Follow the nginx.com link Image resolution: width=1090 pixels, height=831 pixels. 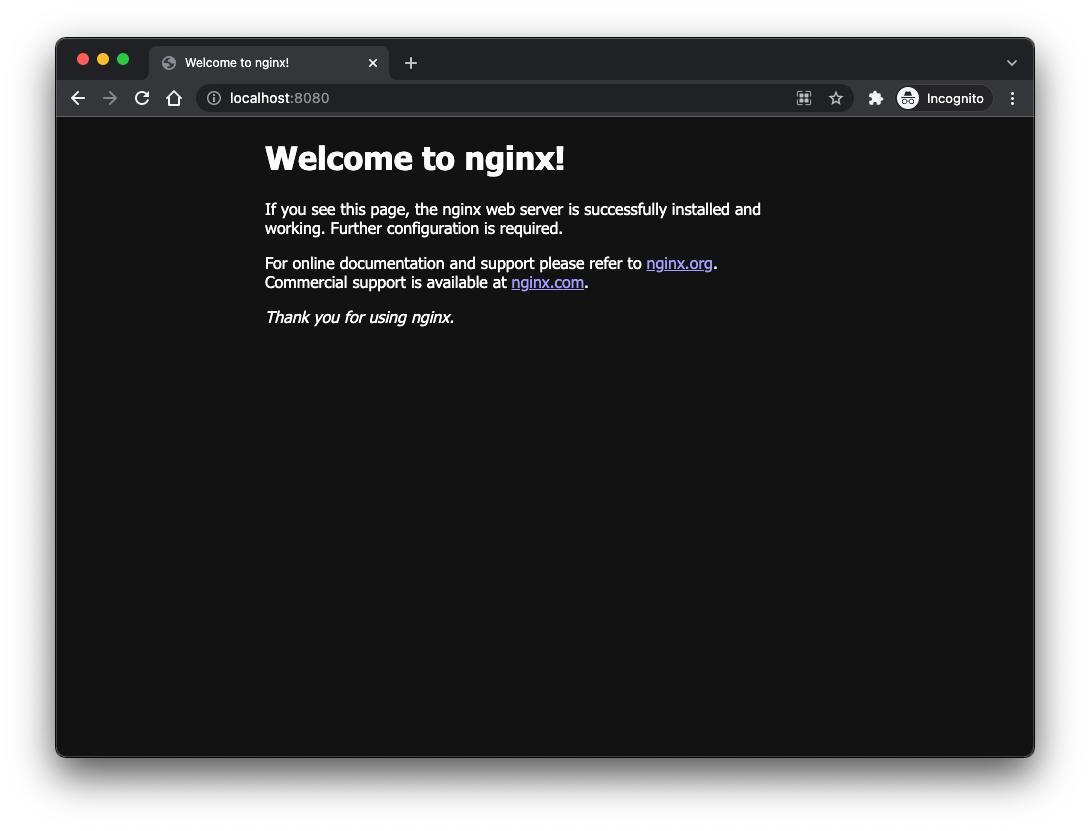click(547, 282)
